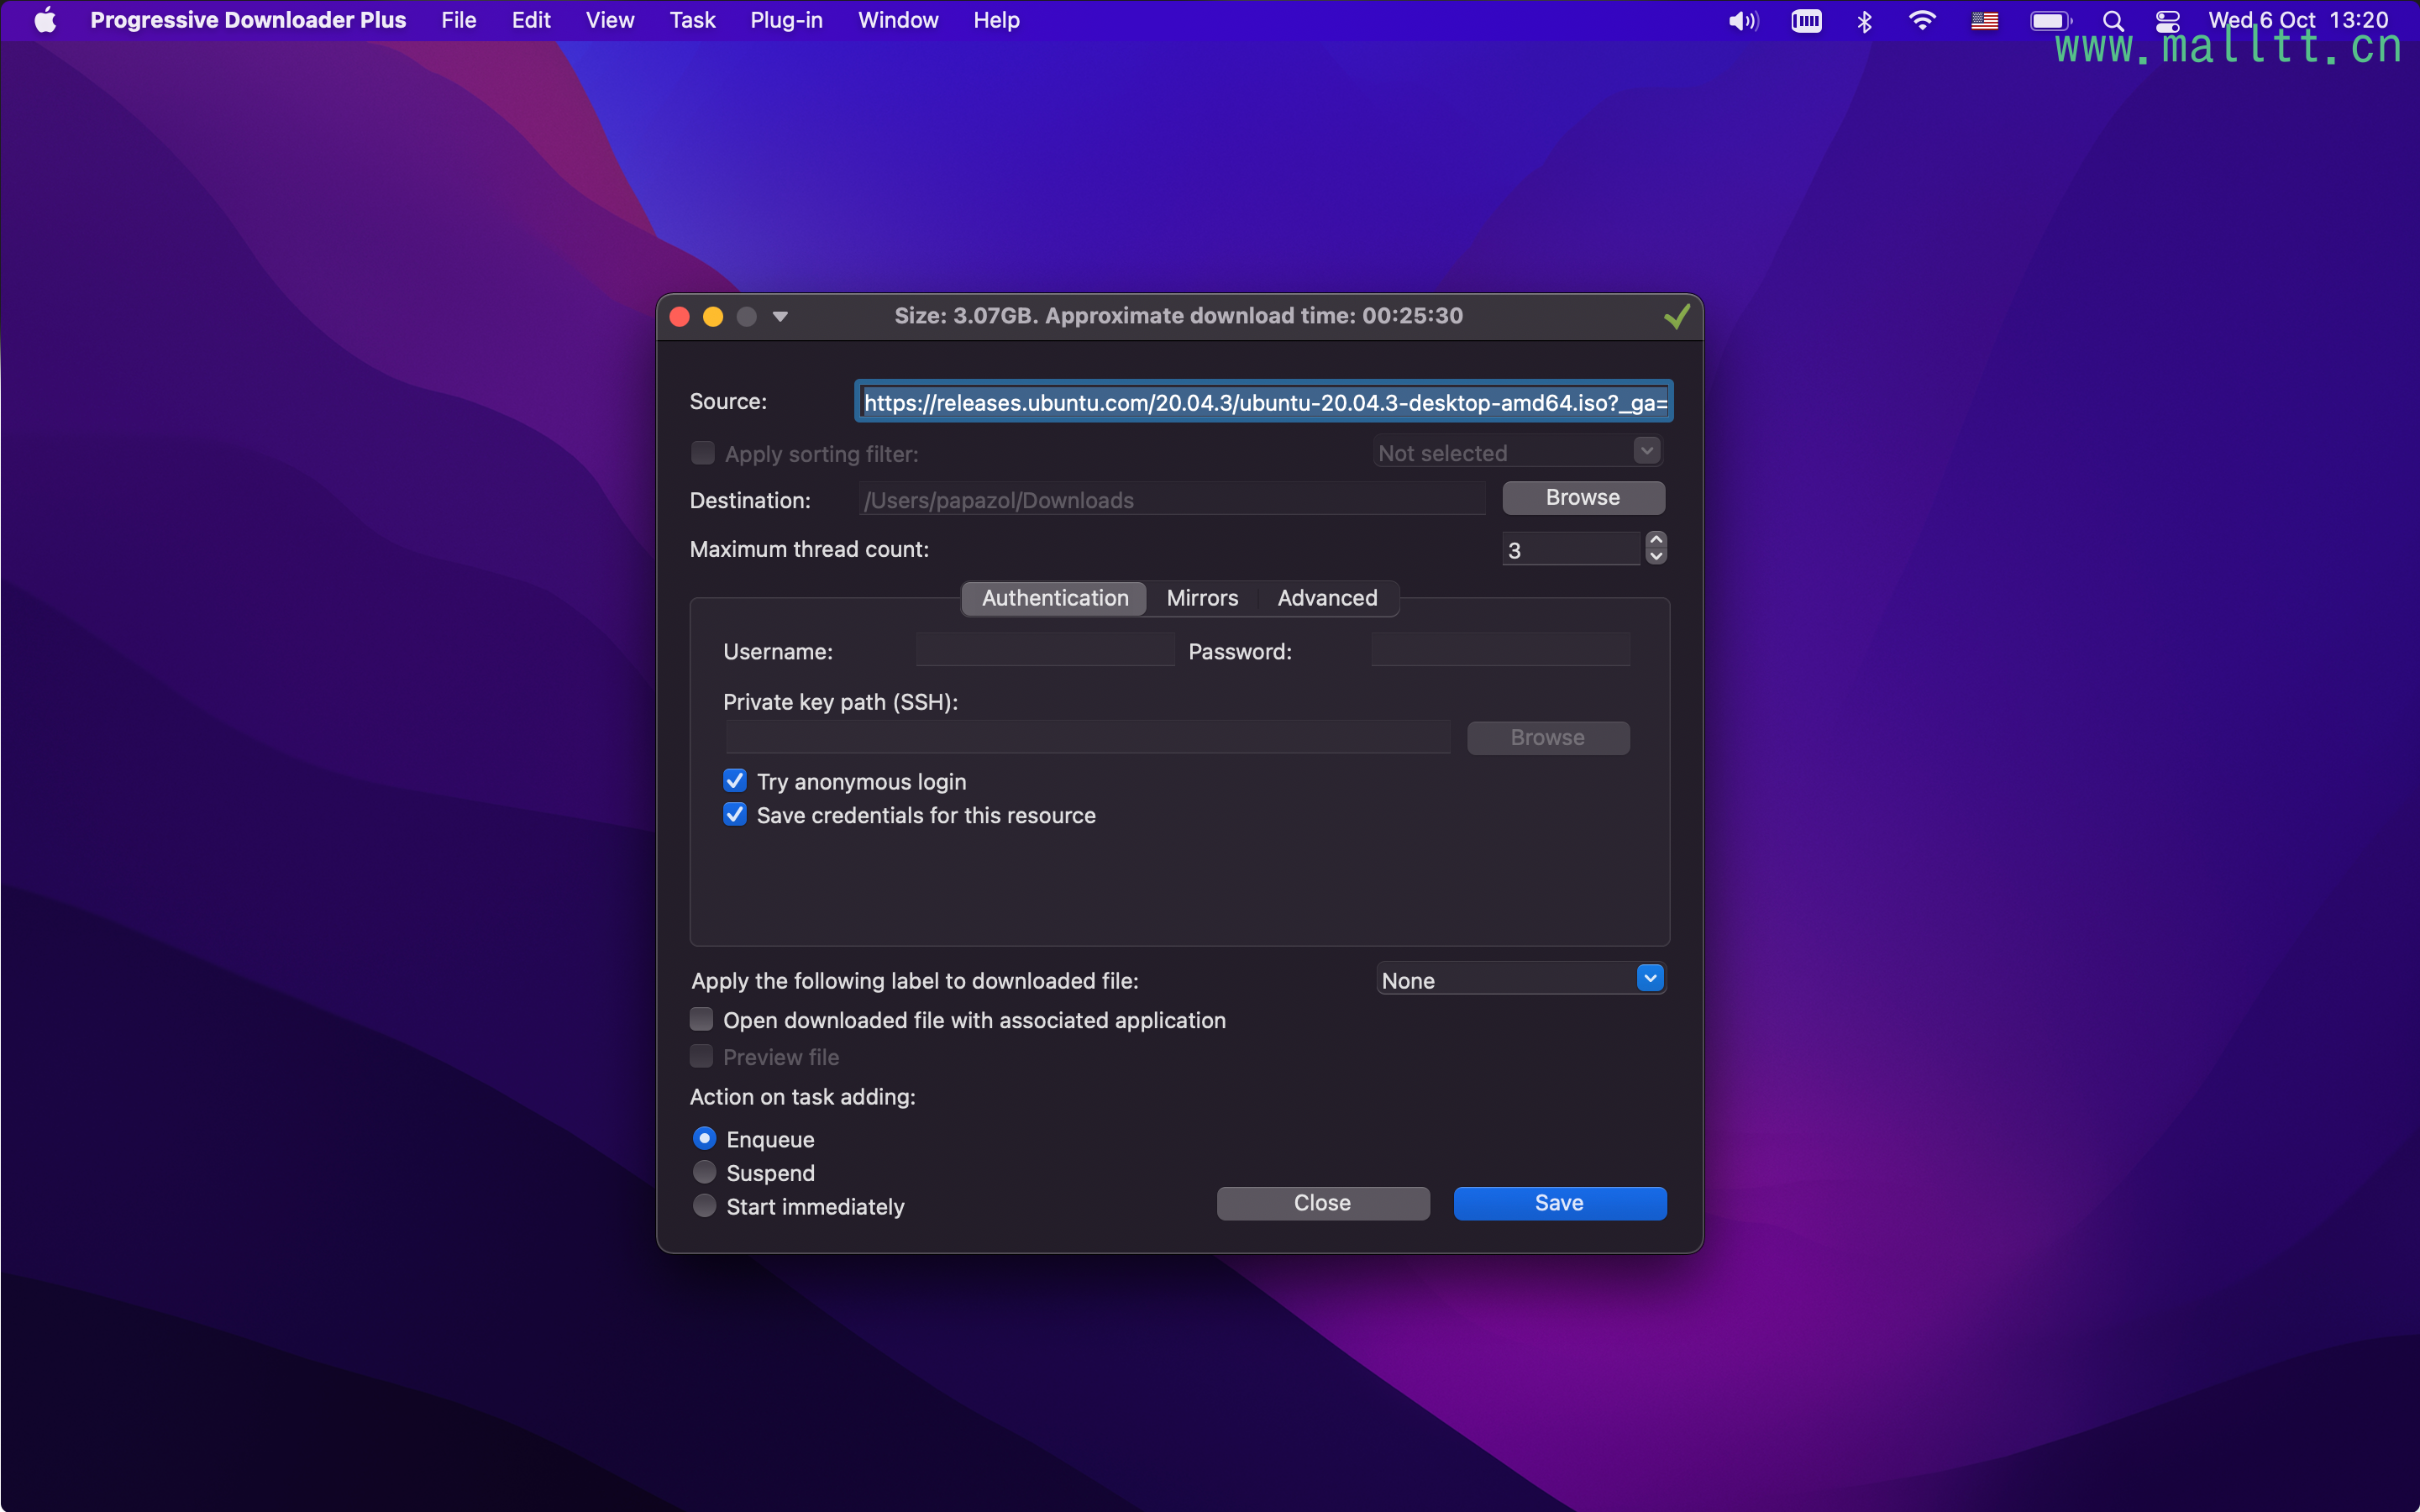Click the keyboard/memory indicator menu bar icon
The width and height of the screenshot is (2420, 1512).
click(x=1806, y=21)
